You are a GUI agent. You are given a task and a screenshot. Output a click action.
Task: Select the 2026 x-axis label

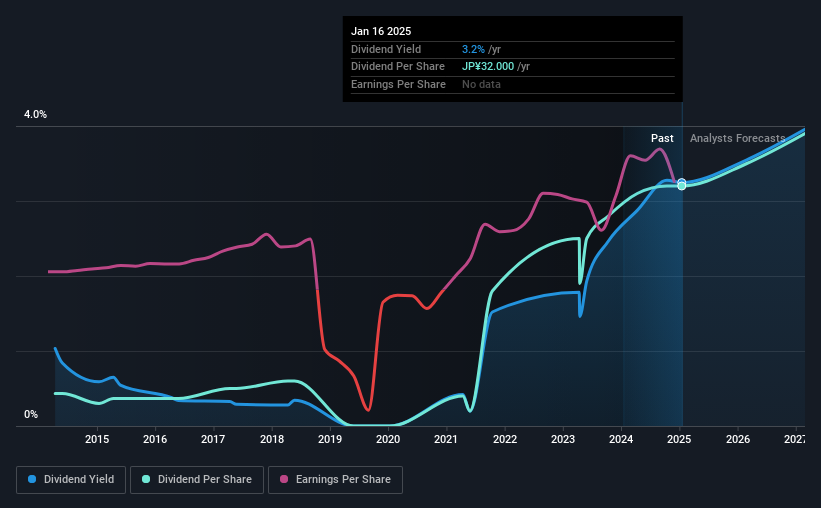(x=738, y=439)
